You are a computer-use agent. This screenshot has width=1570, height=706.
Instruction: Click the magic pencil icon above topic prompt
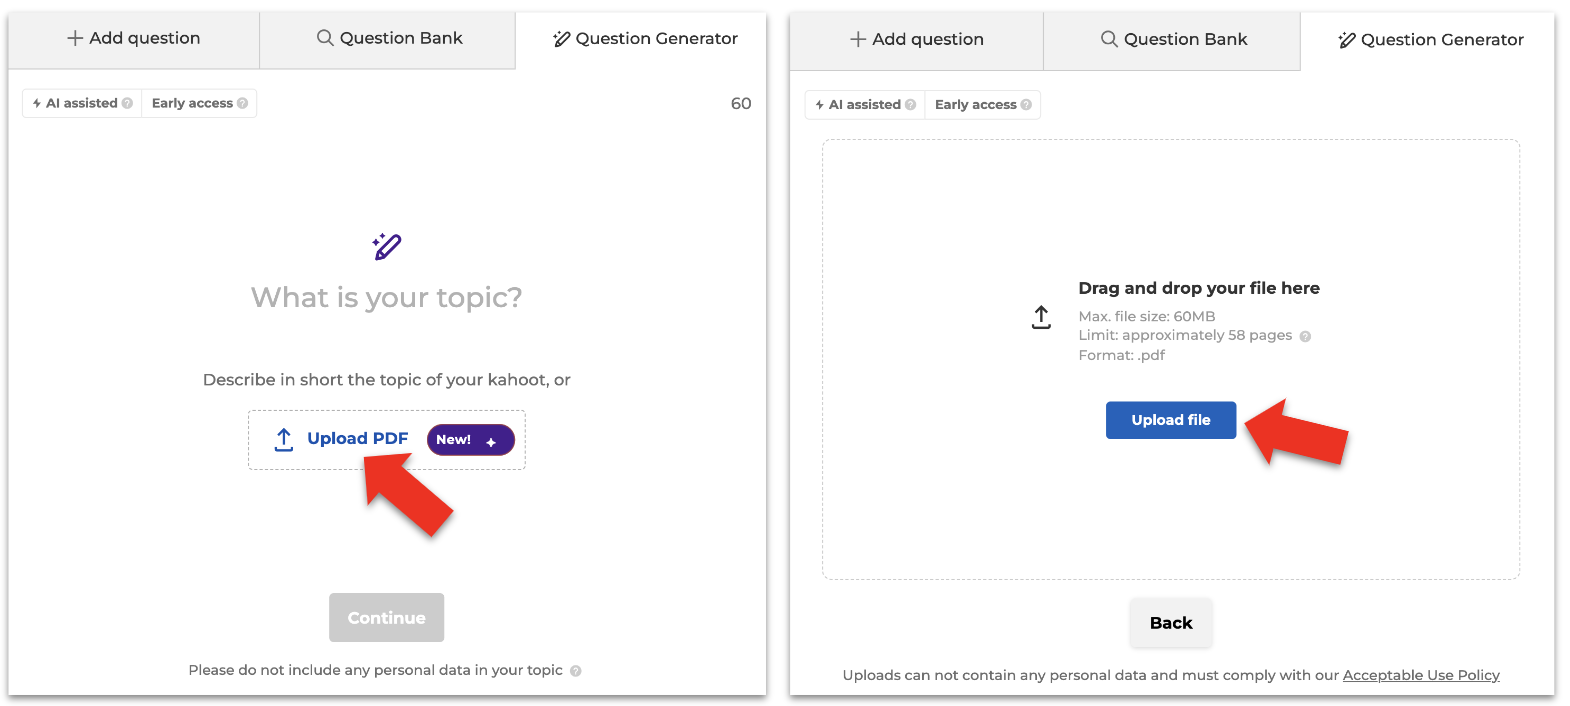pos(387,246)
